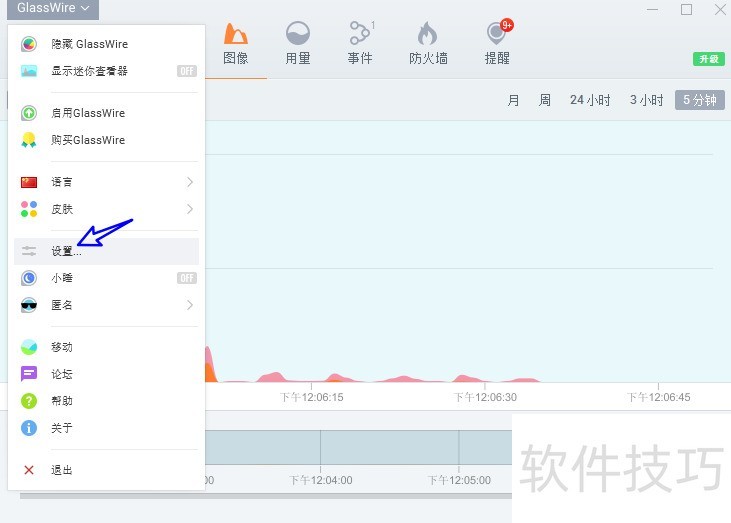Click the 下午12:05:00 timeline slider marker
Viewport: 731px width, 523px height.
459,480
